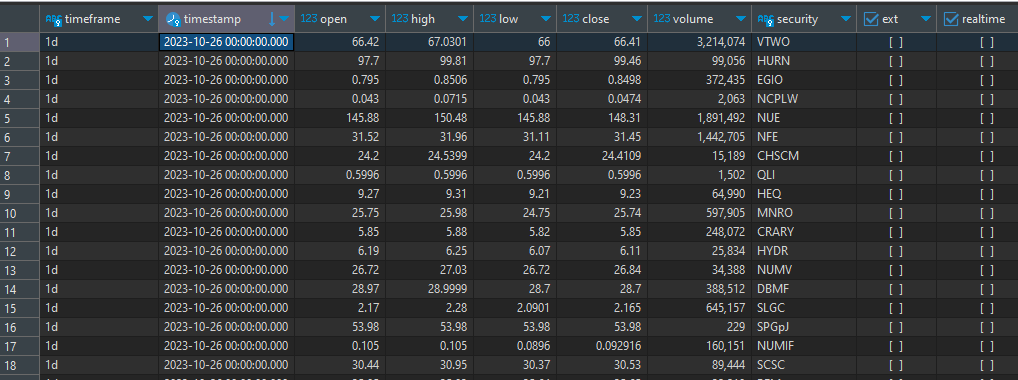Viewport: 1018px width, 380px height.
Task: Click the sort arrow in timestamp header
Action: click(x=271, y=19)
